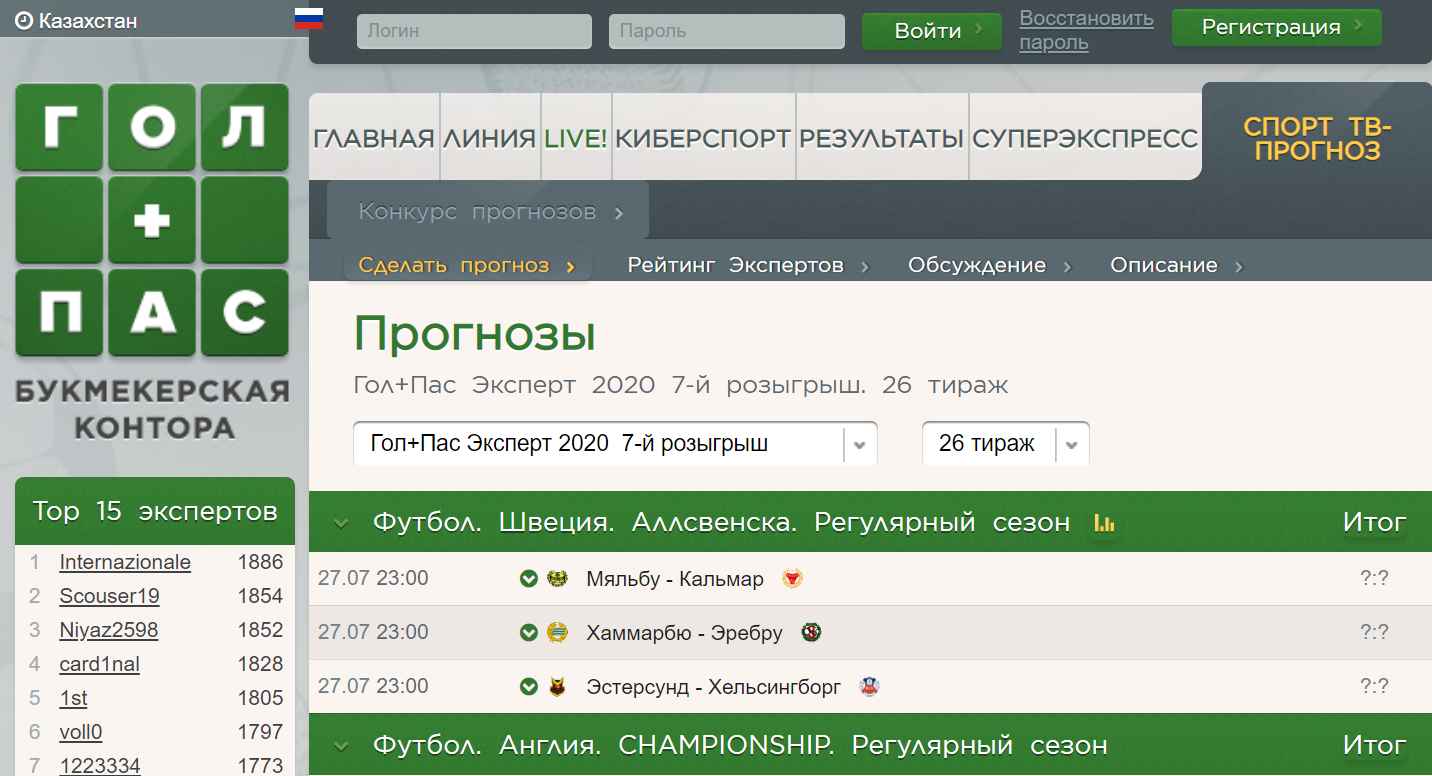The height and width of the screenshot is (776, 1432).
Task: Open the 26 тираж dropdown
Action: coord(1005,444)
